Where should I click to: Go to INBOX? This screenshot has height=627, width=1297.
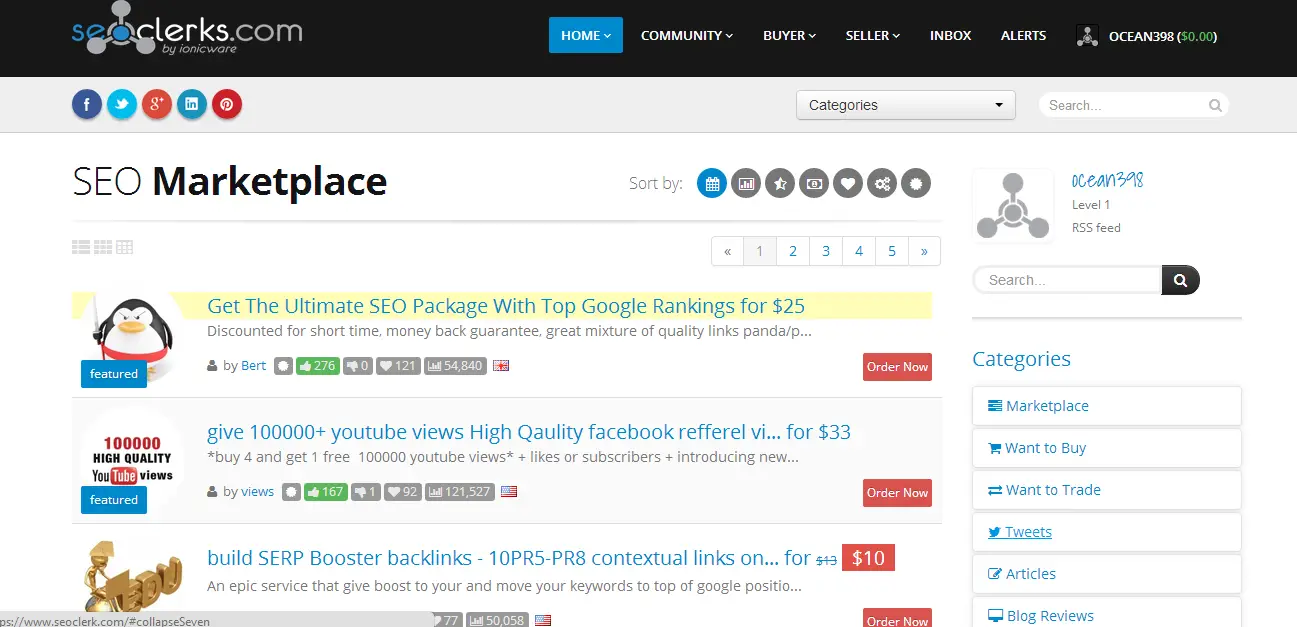[x=950, y=35]
